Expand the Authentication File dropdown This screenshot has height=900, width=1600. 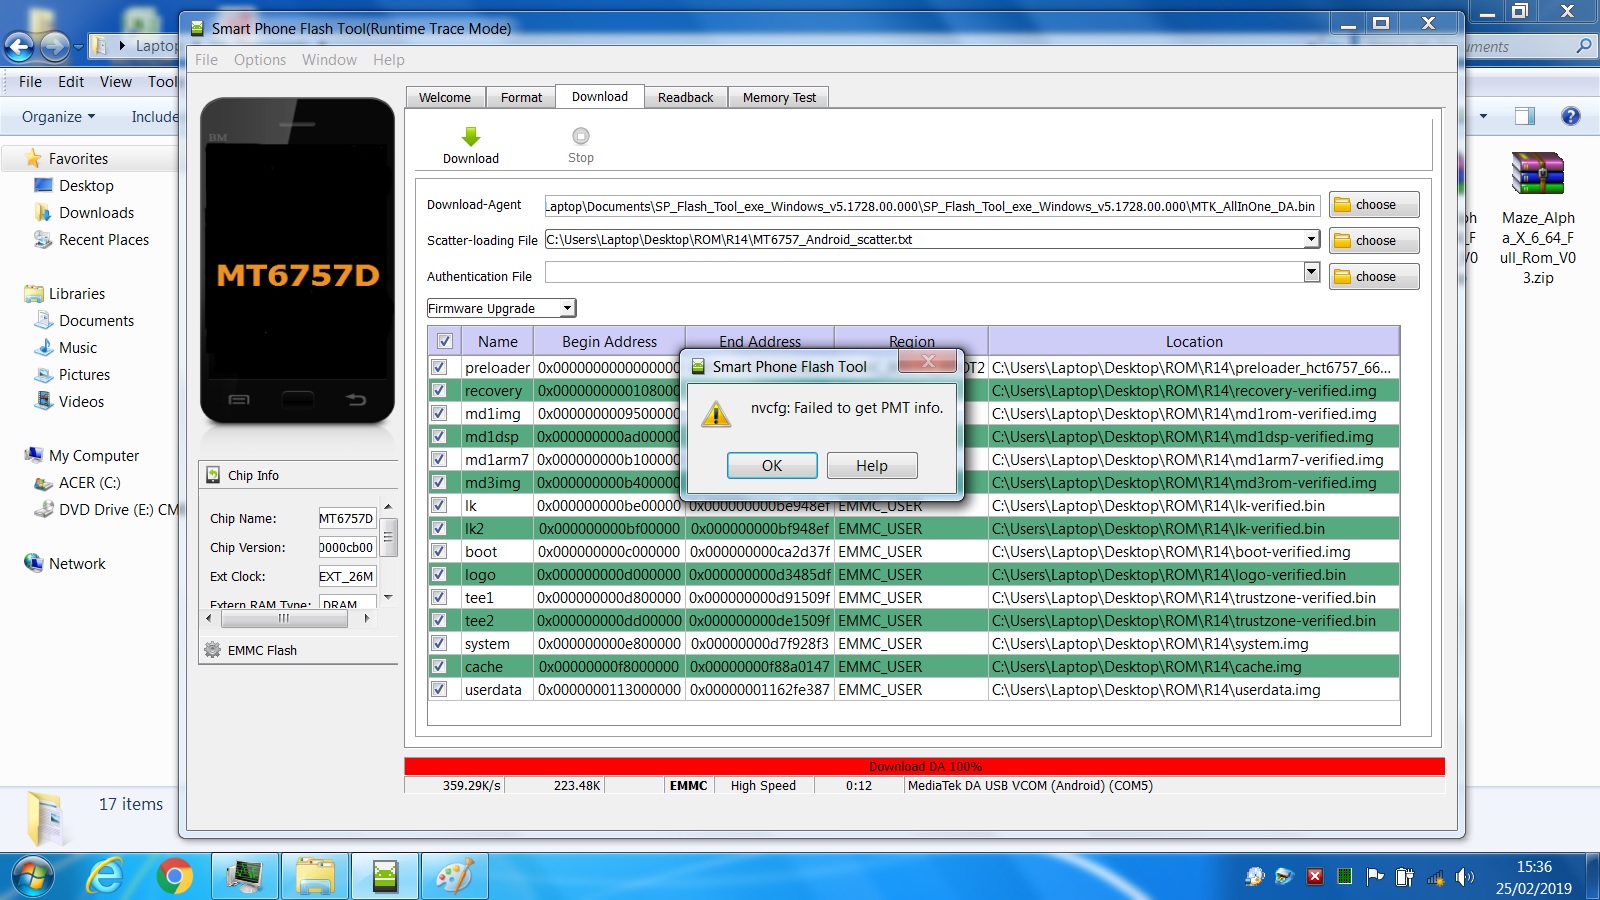(x=1311, y=272)
